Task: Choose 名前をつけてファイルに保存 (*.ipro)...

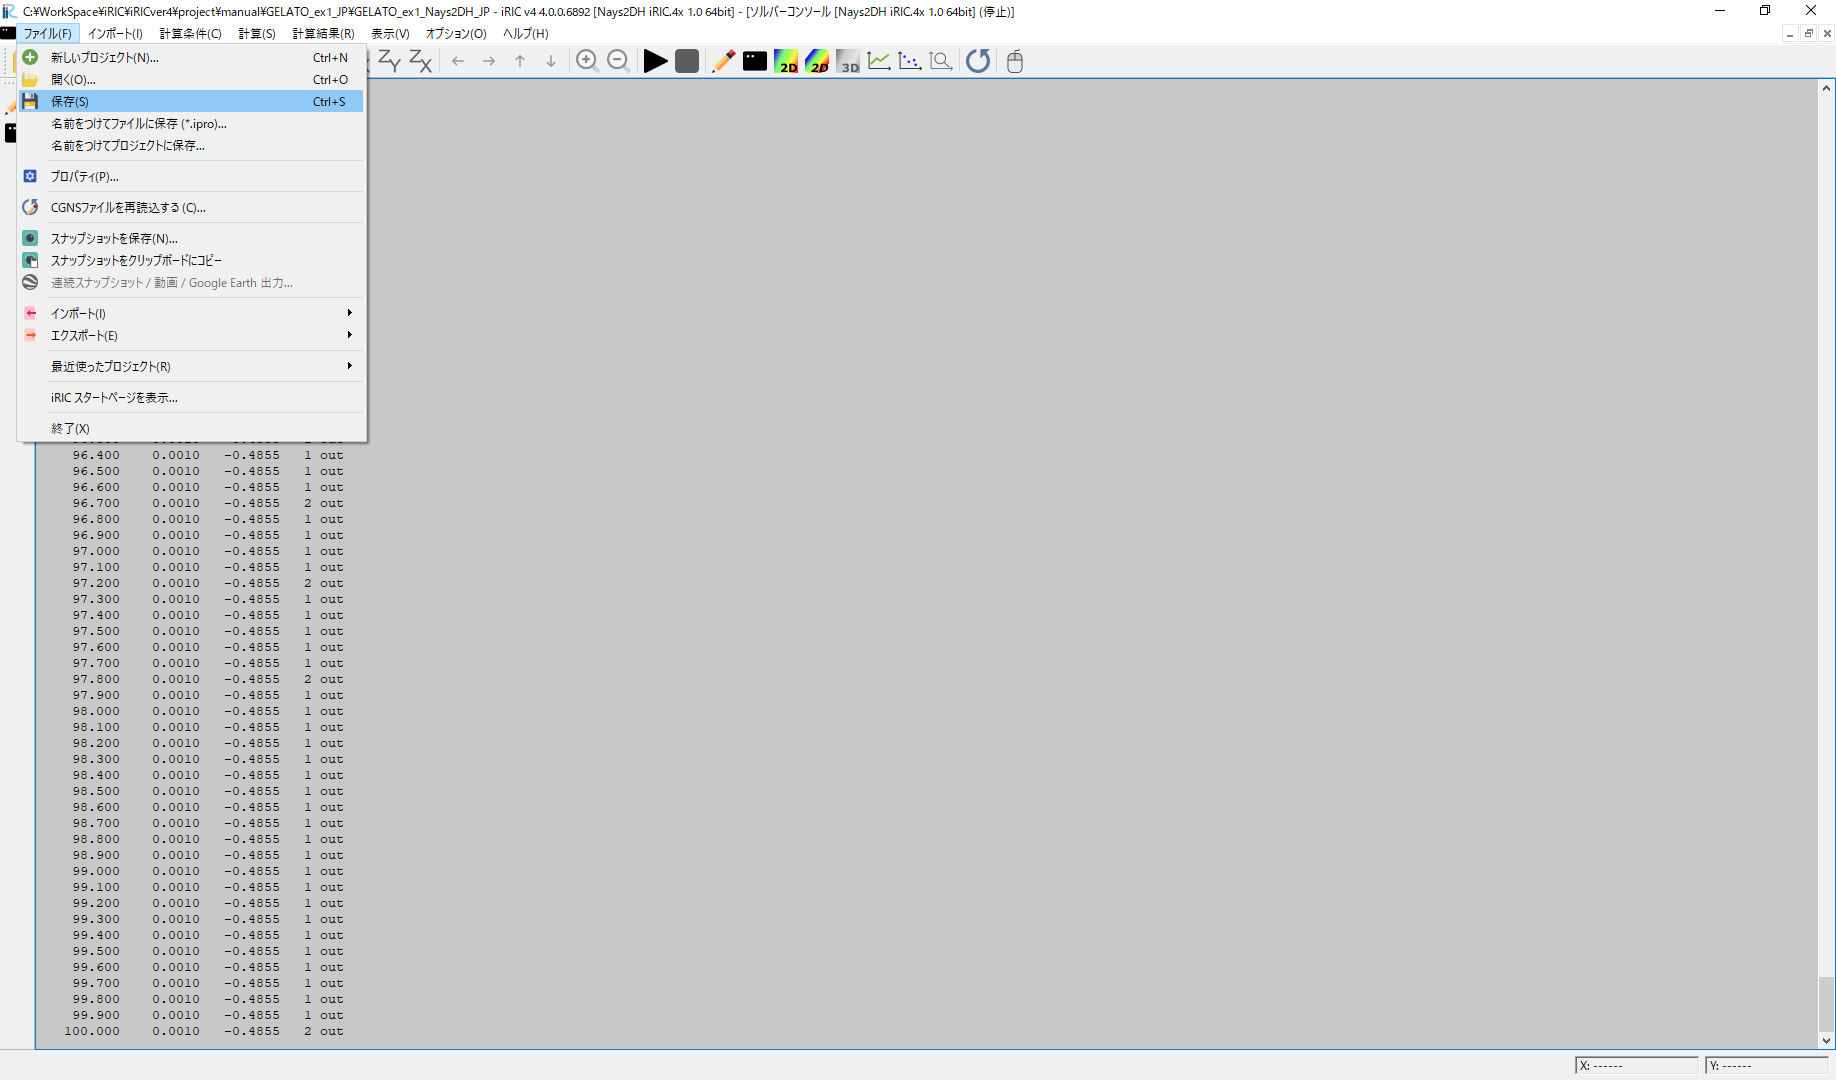Action: (191, 123)
